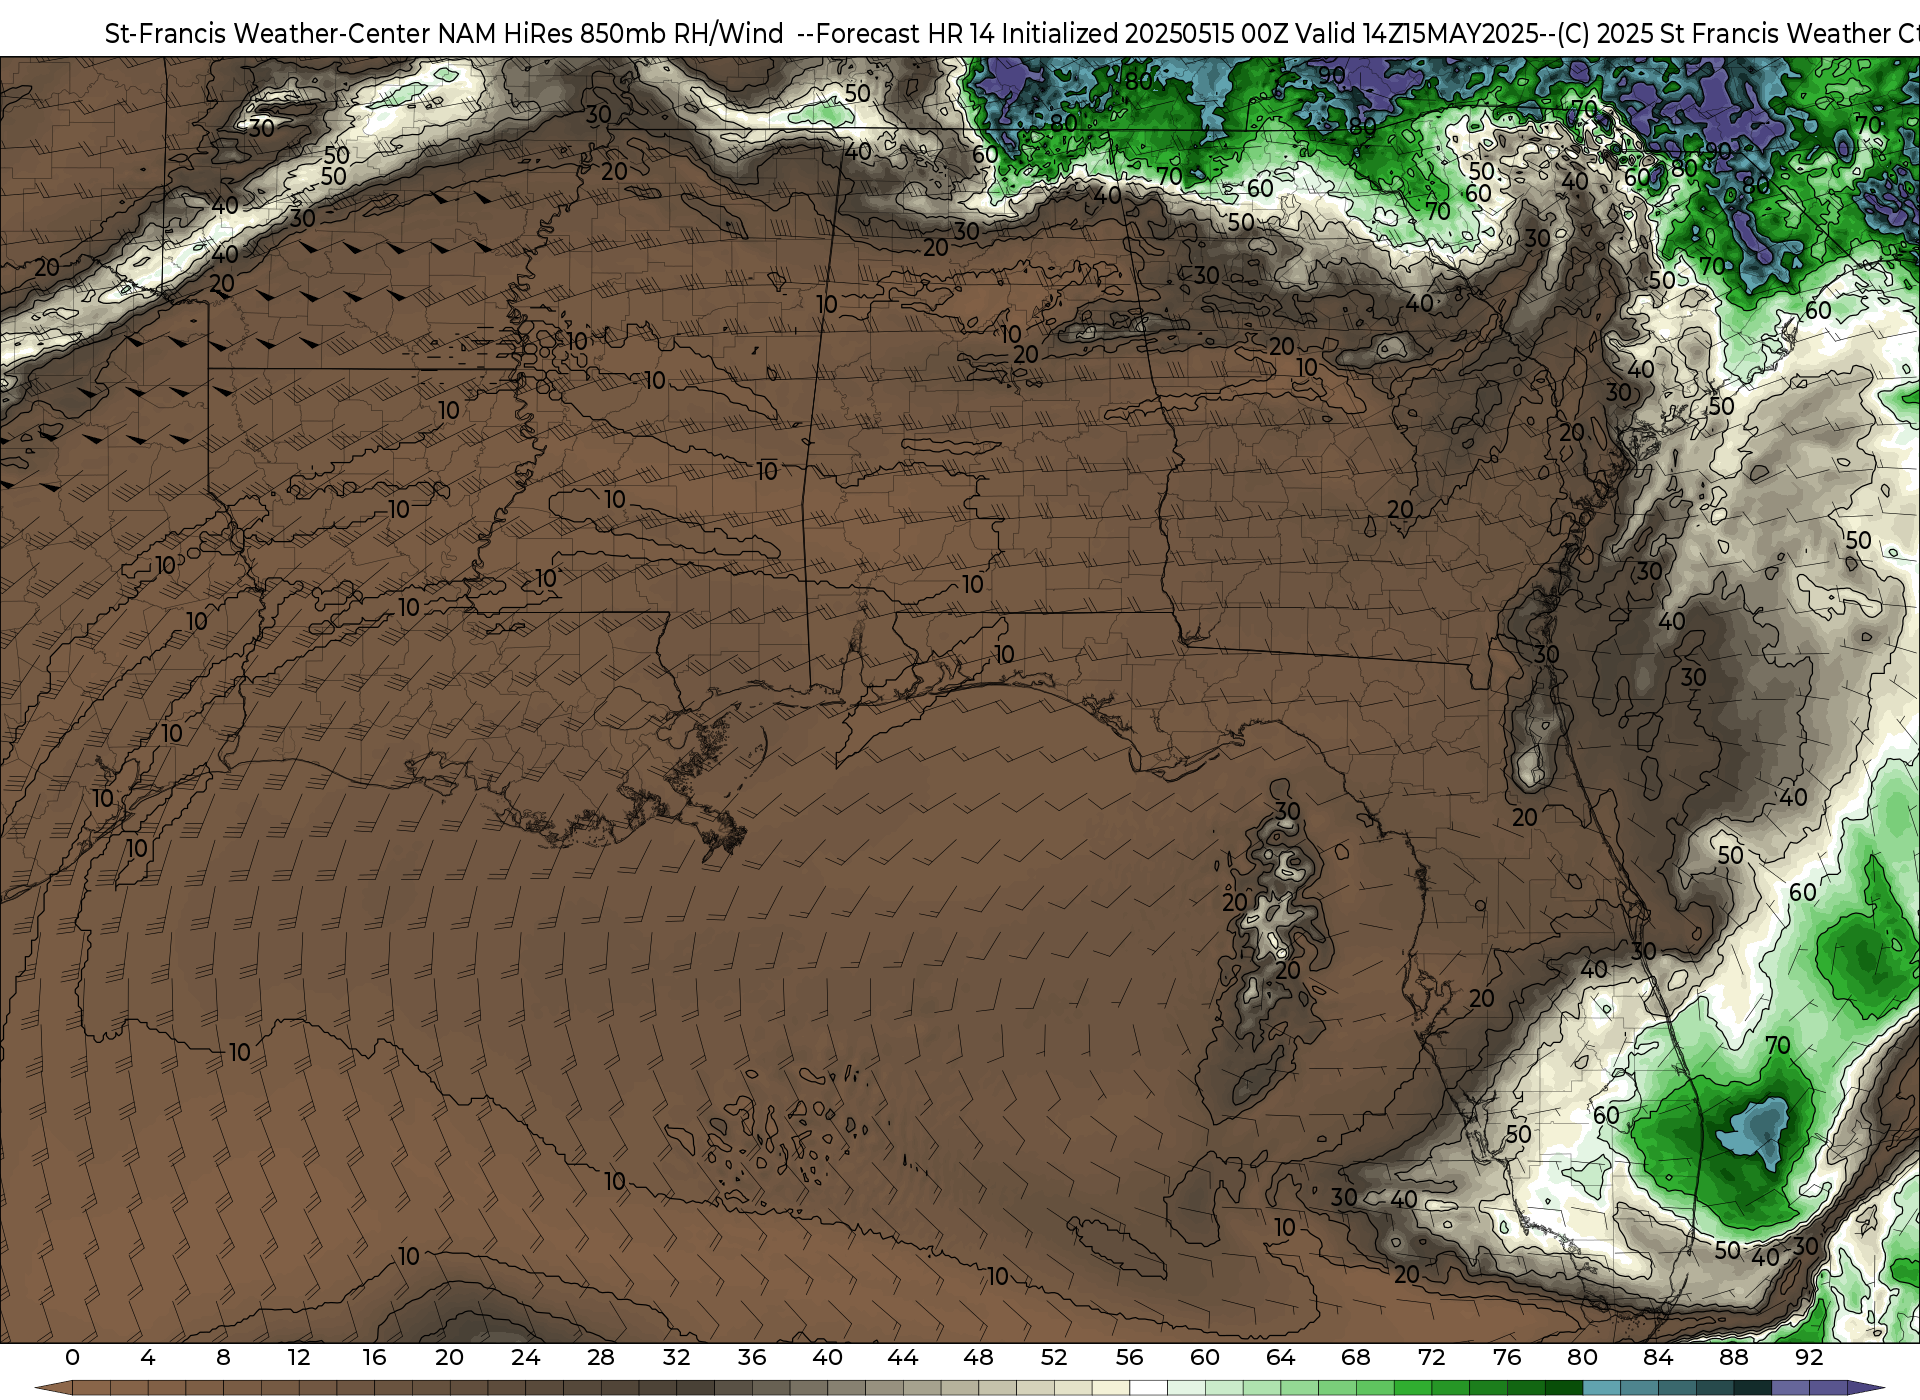Click the colorbar tick label '52'
1920x1400 pixels.
click(1054, 1357)
